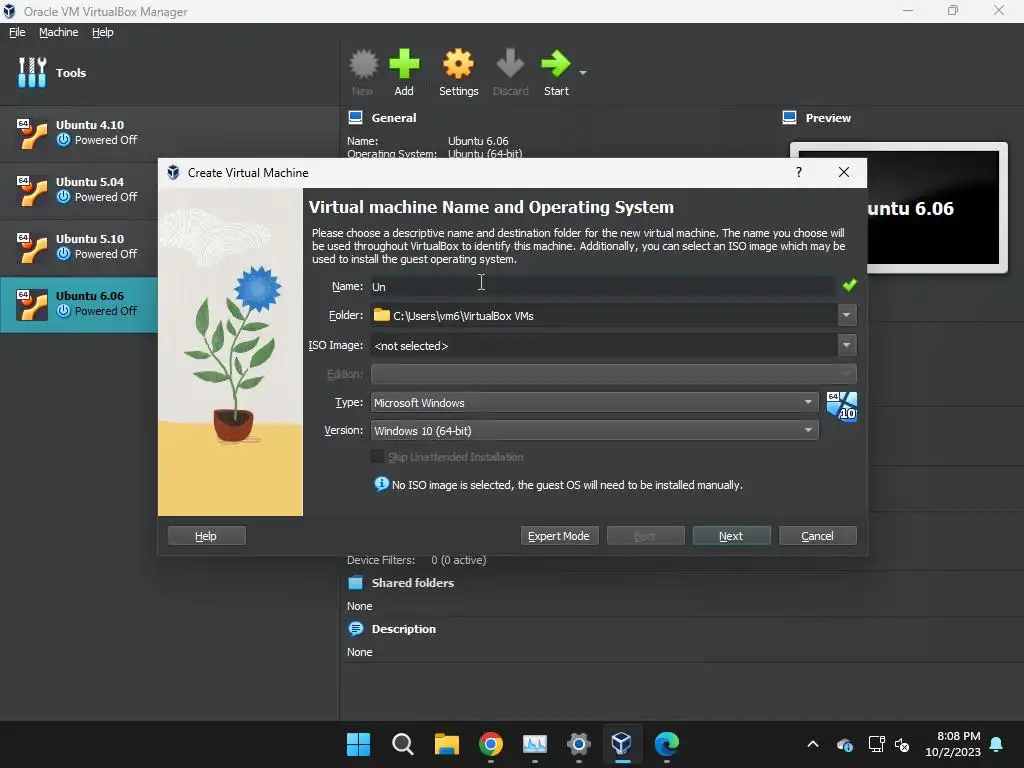Open the Version combo box

(594, 430)
